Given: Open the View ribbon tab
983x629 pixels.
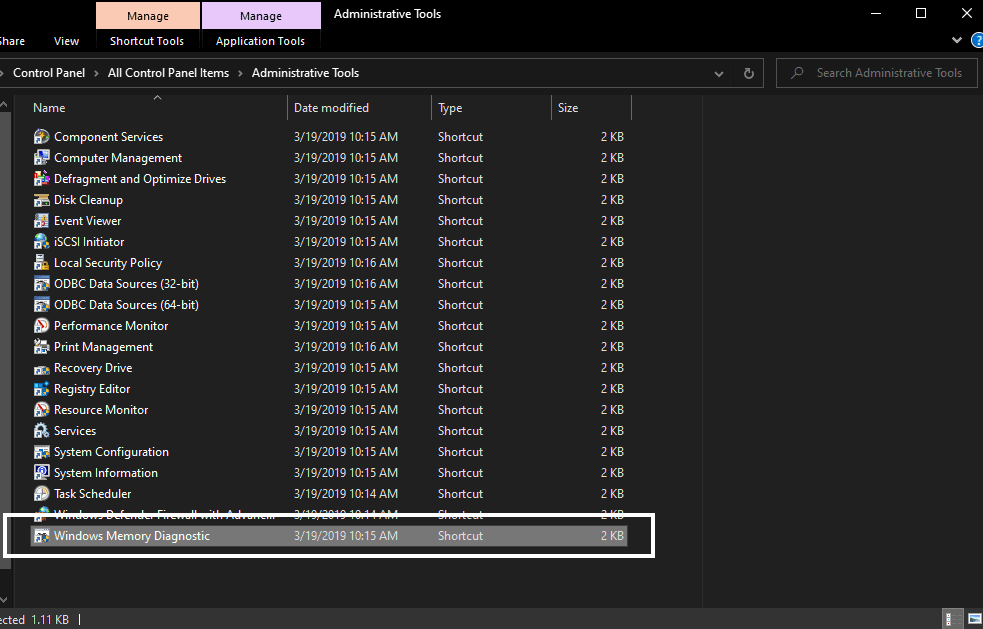Looking at the screenshot, I should [x=66, y=41].
